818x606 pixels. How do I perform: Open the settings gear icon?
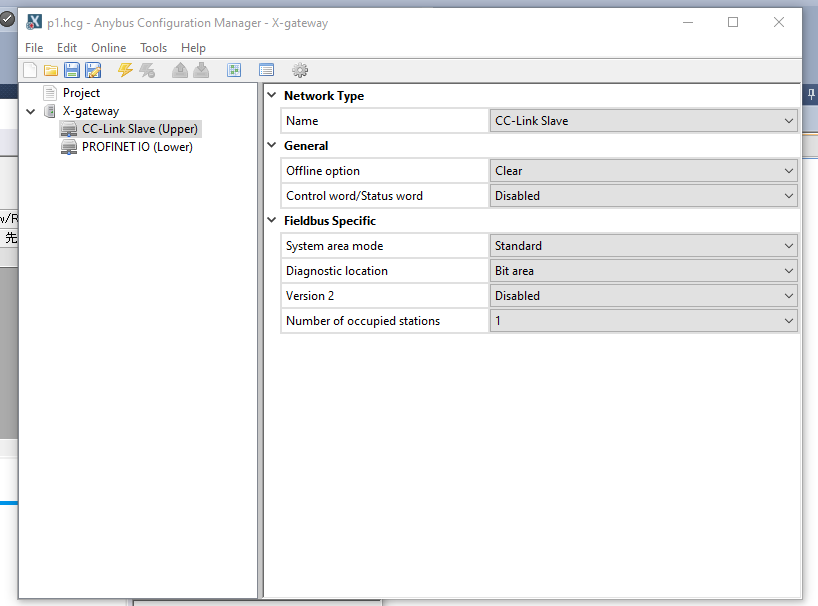pos(300,70)
